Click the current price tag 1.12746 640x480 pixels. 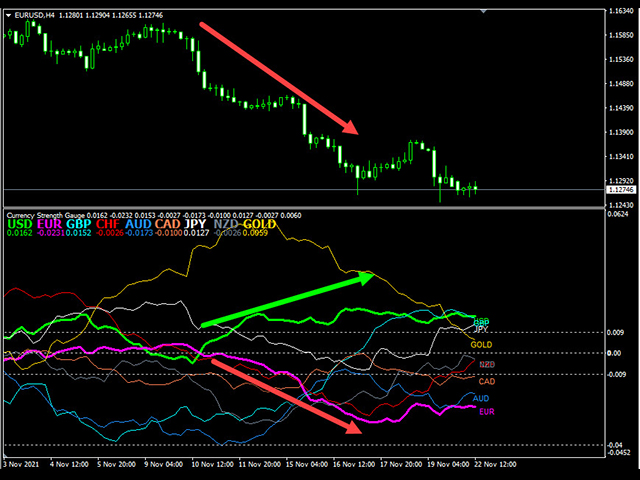pos(618,189)
